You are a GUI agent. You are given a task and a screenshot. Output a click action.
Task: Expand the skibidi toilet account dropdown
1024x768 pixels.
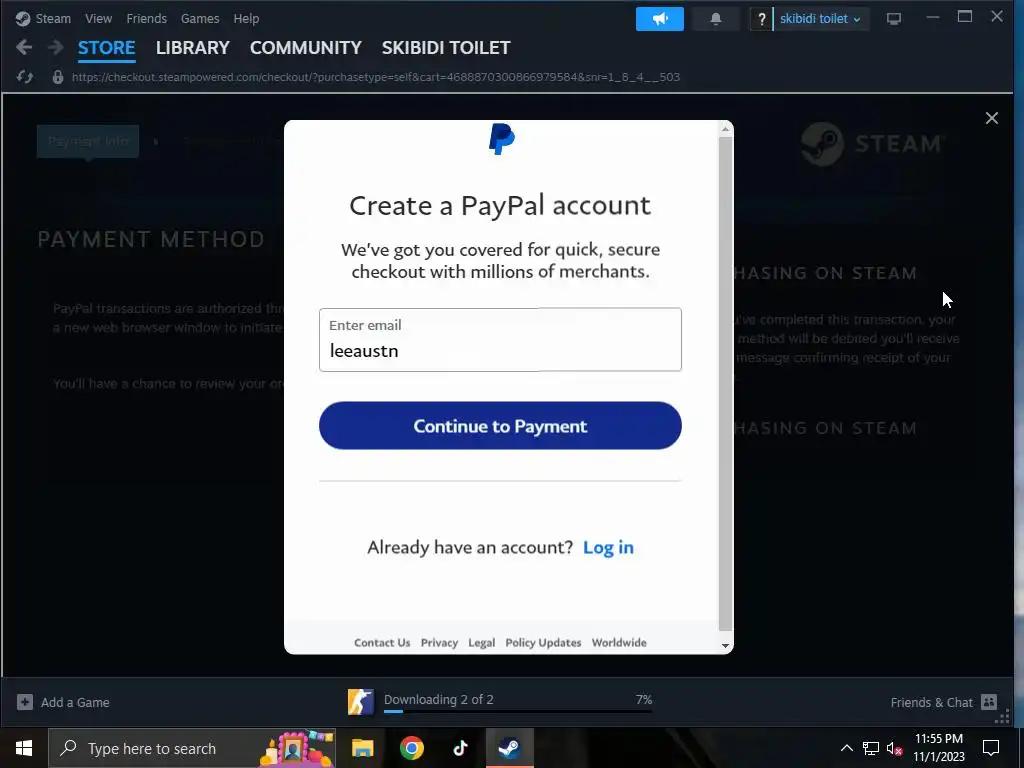(x=820, y=19)
